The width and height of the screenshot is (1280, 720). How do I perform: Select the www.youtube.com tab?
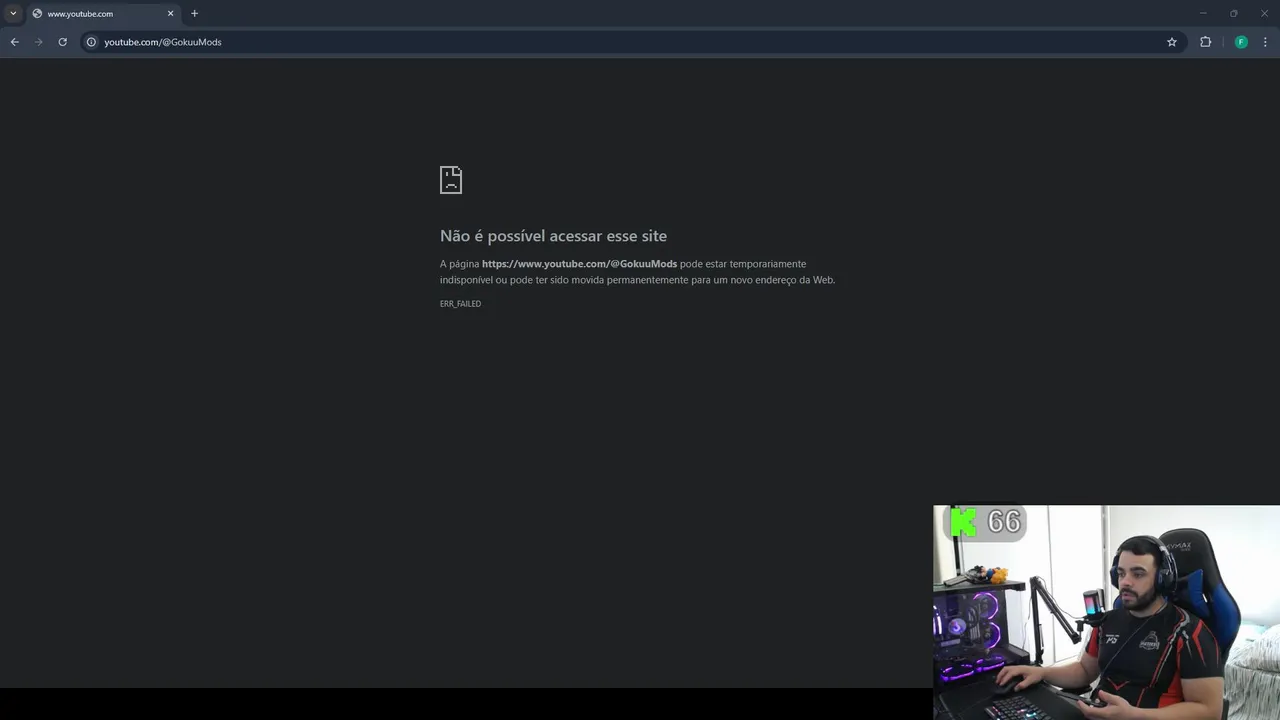[103, 14]
